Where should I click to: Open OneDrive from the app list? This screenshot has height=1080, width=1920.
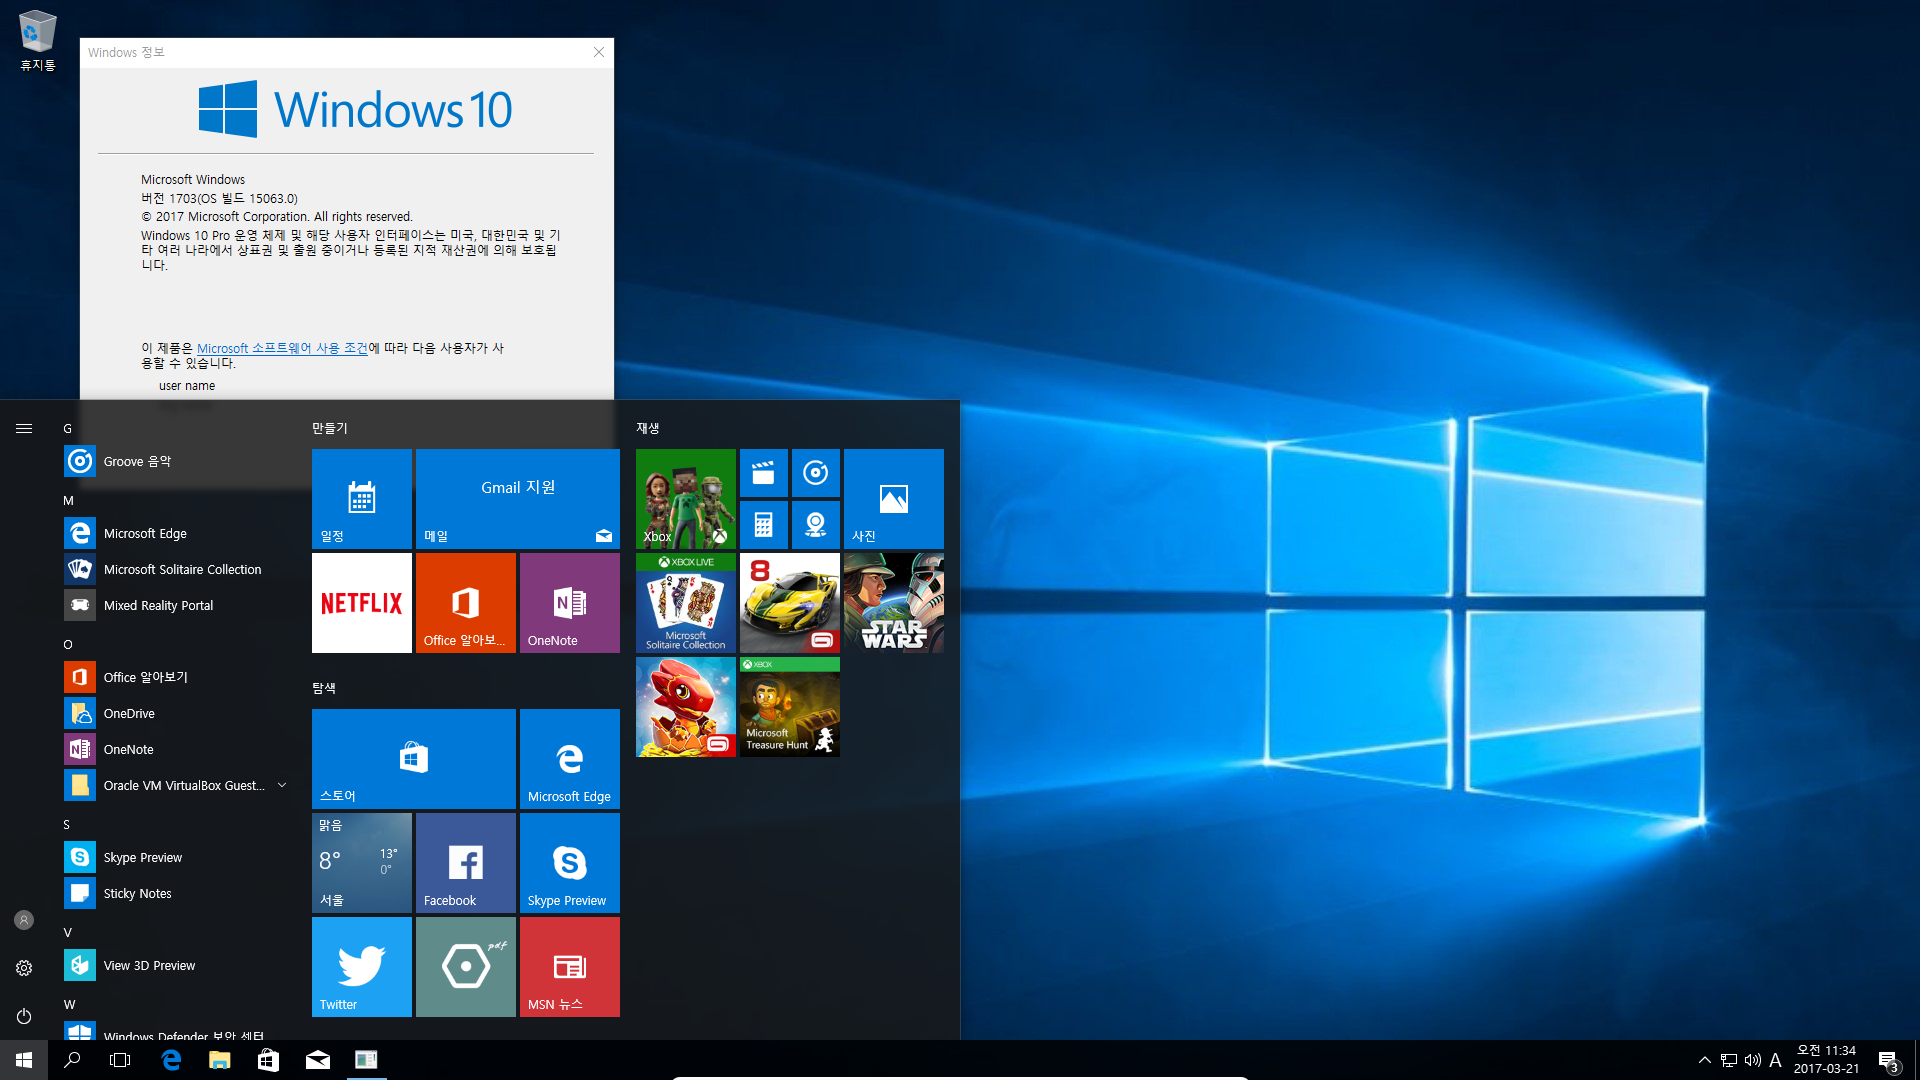coord(178,713)
